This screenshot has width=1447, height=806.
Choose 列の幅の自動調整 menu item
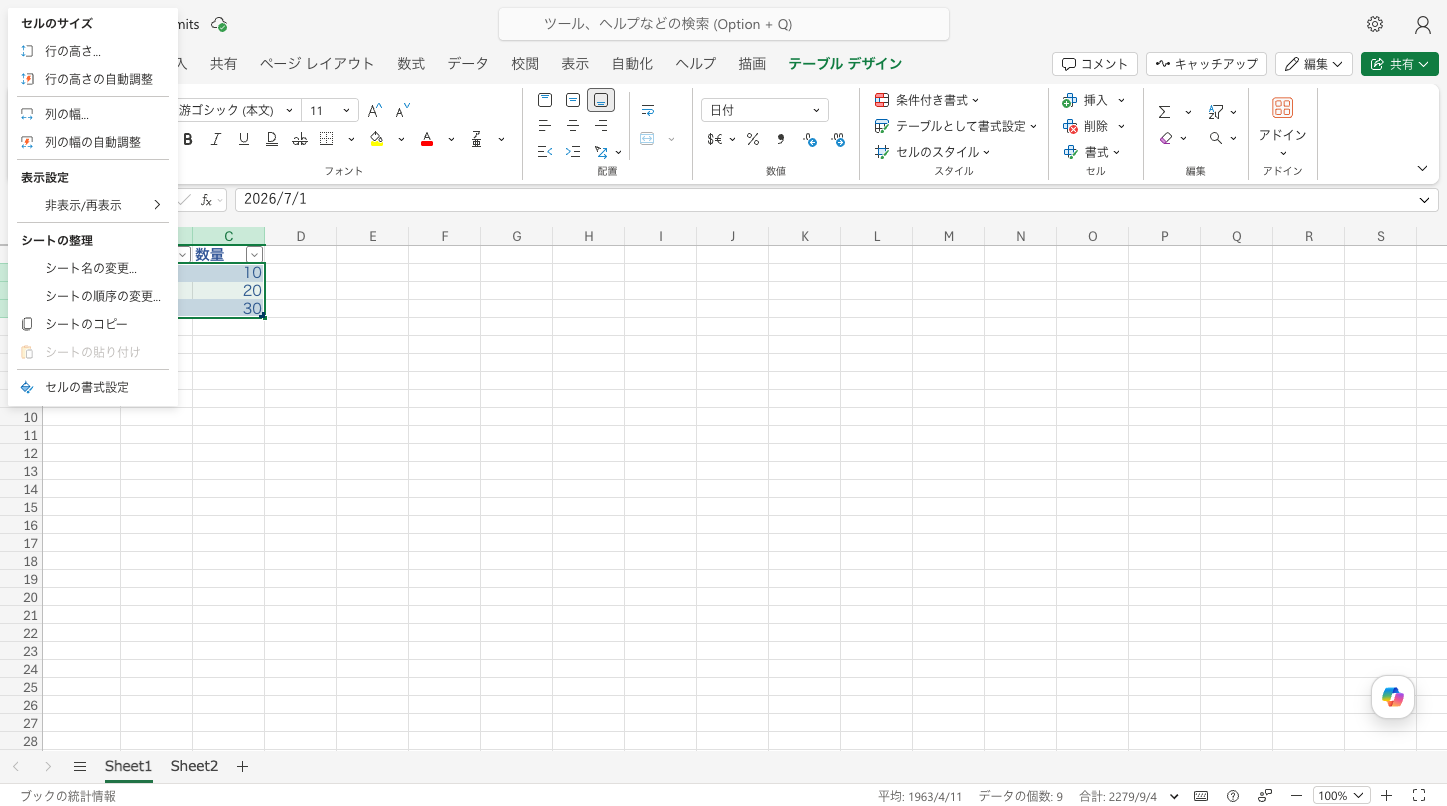point(92,142)
